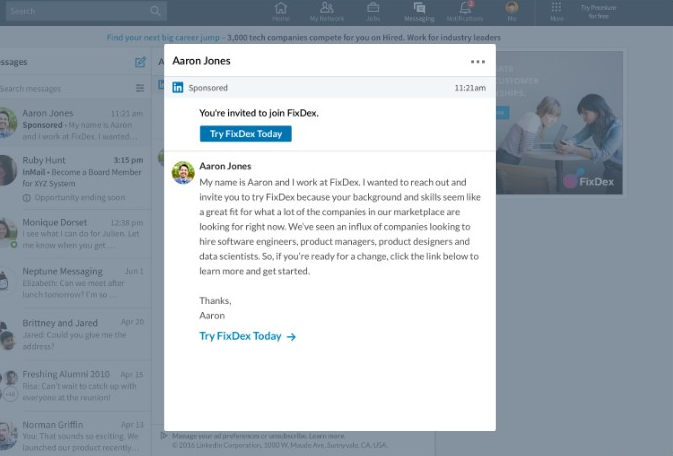
Task: Click the Aaron Jones sender name above message
Action: (x=225, y=166)
